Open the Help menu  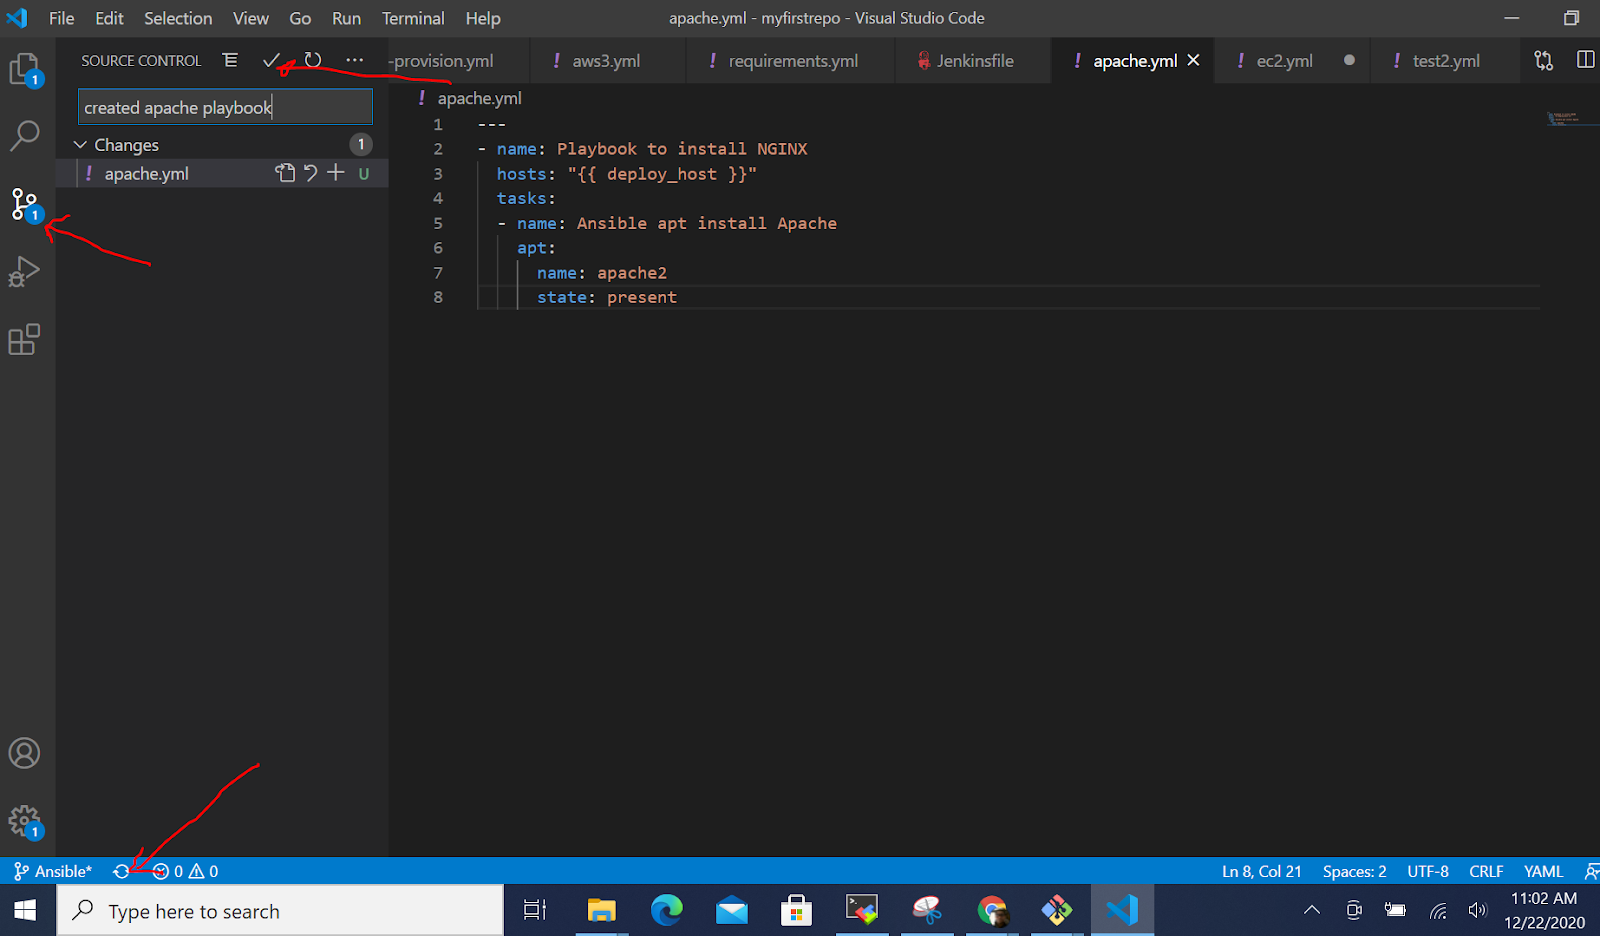click(483, 18)
